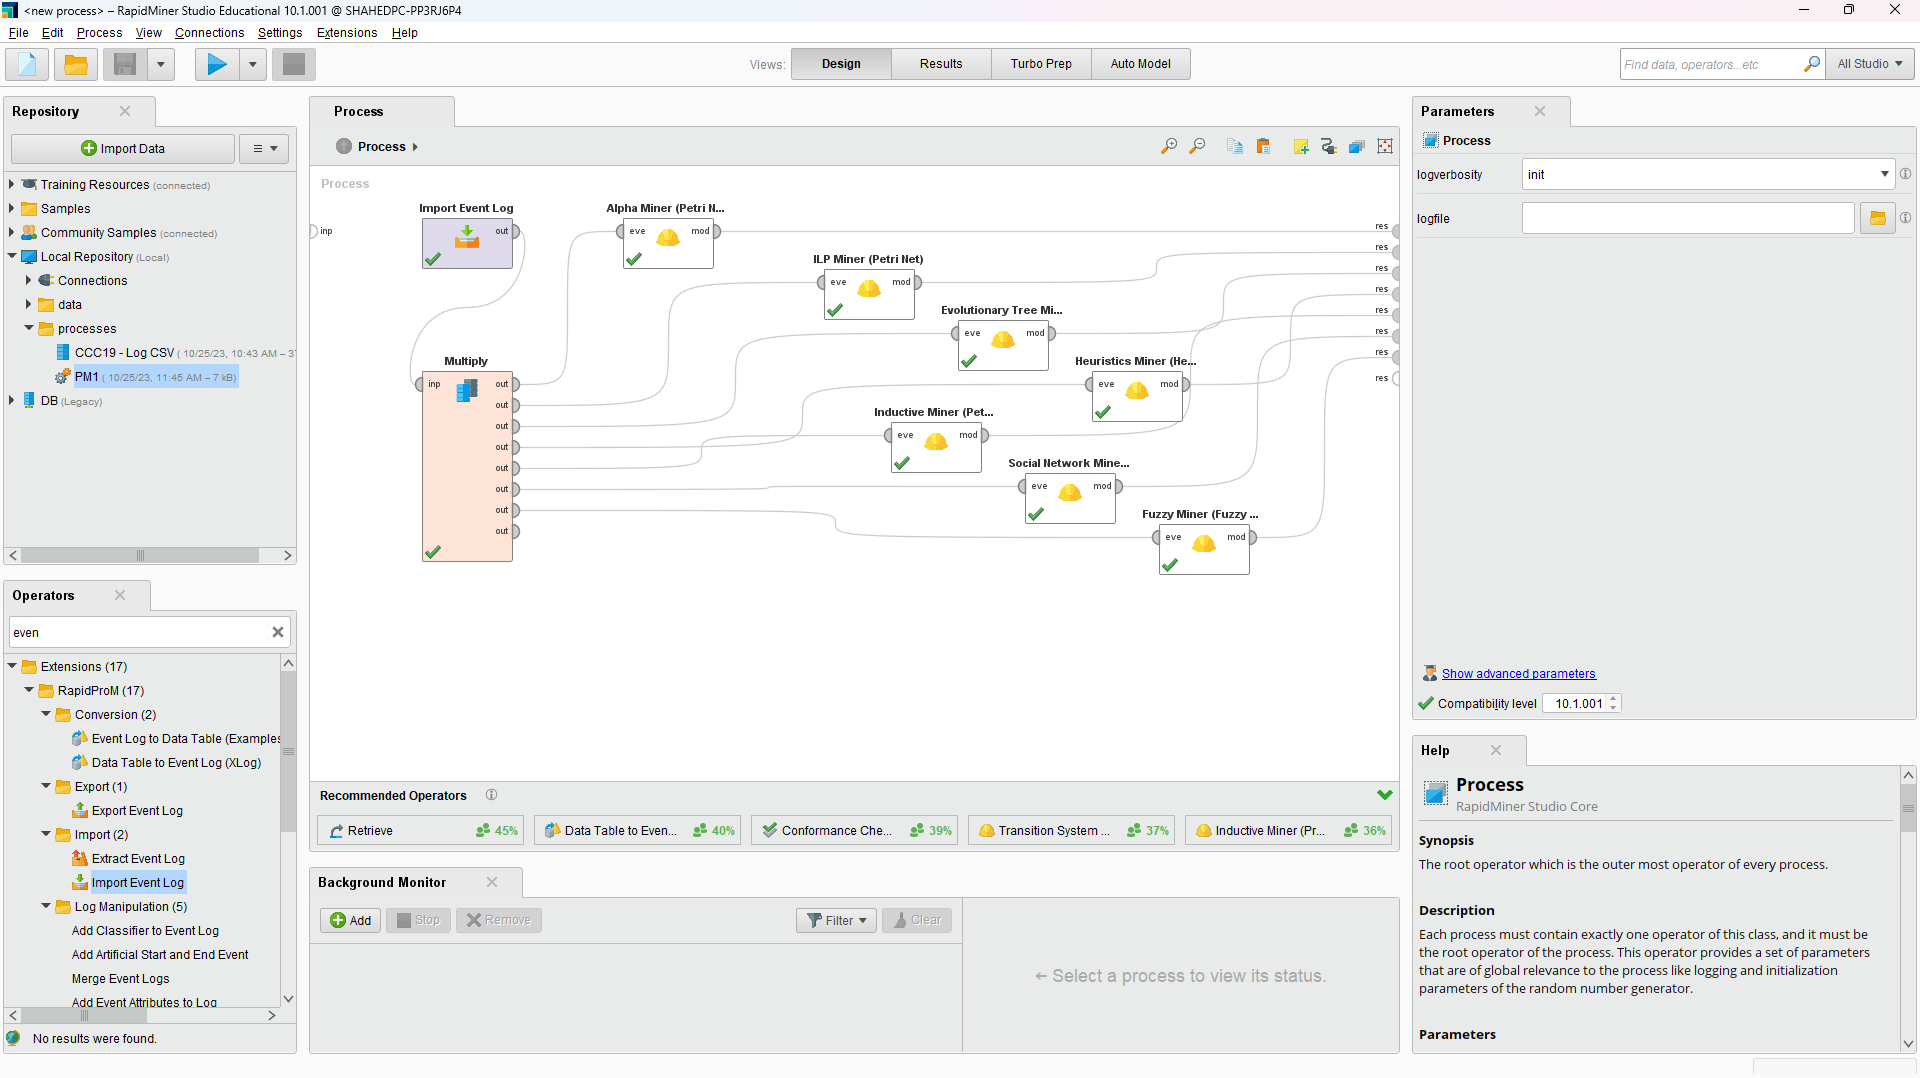The height and width of the screenshot is (1078, 1920).
Task: Expand the Samples repository folder
Action: coord(11,209)
